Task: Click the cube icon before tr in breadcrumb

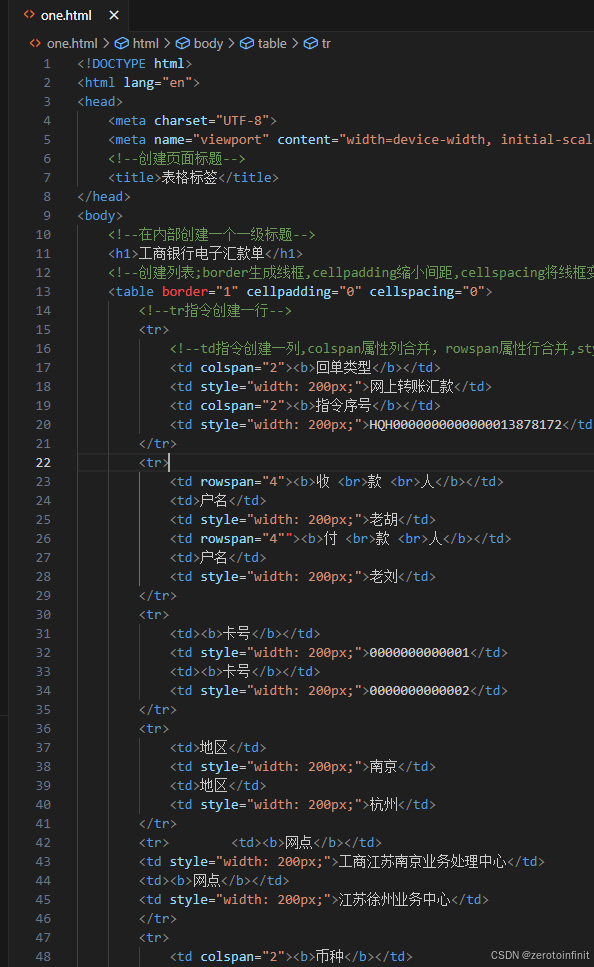Action: [x=311, y=43]
